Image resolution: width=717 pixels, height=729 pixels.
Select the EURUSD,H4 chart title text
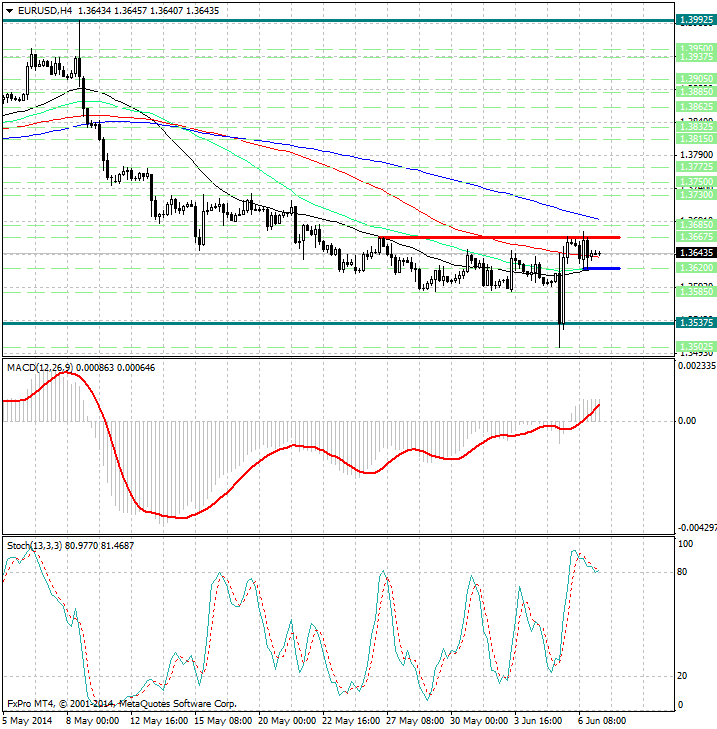(x=45, y=10)
